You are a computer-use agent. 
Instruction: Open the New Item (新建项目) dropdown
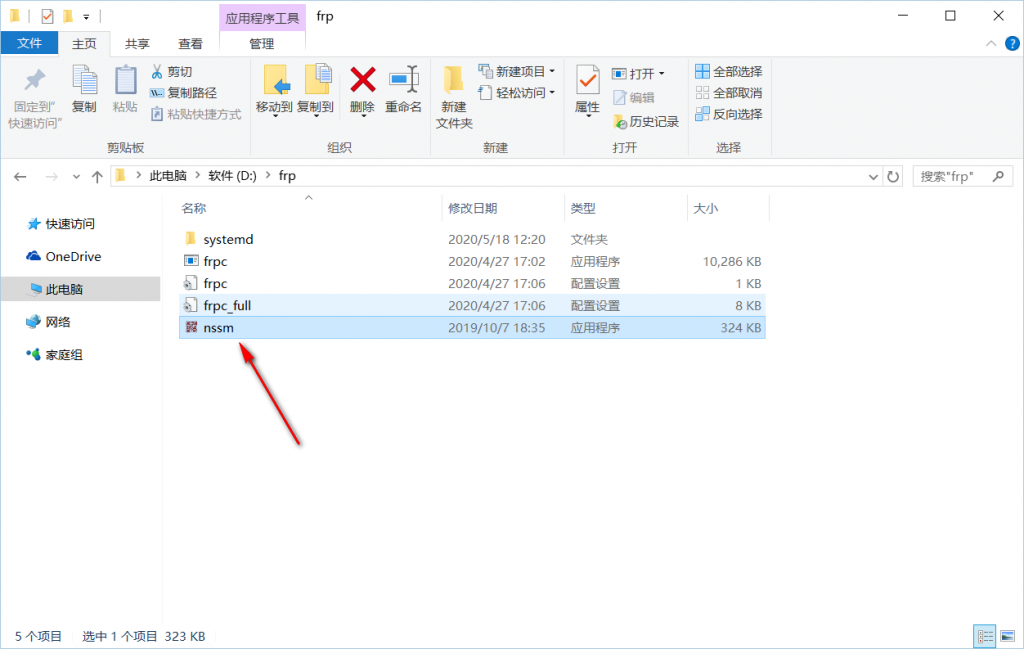(517, 72)
